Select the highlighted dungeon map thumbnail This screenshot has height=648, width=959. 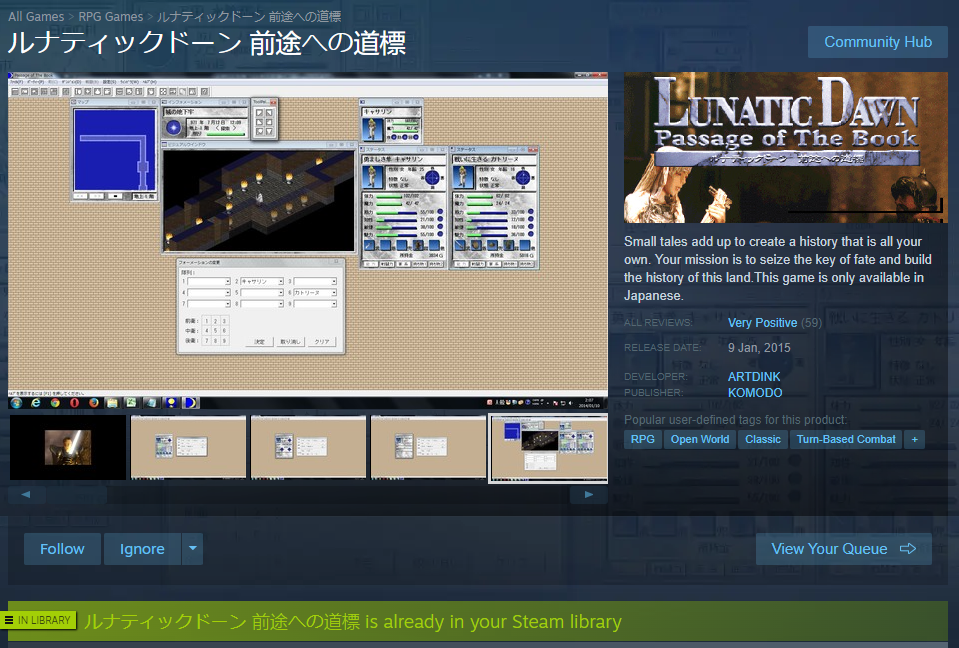click(x=549, y=448)
